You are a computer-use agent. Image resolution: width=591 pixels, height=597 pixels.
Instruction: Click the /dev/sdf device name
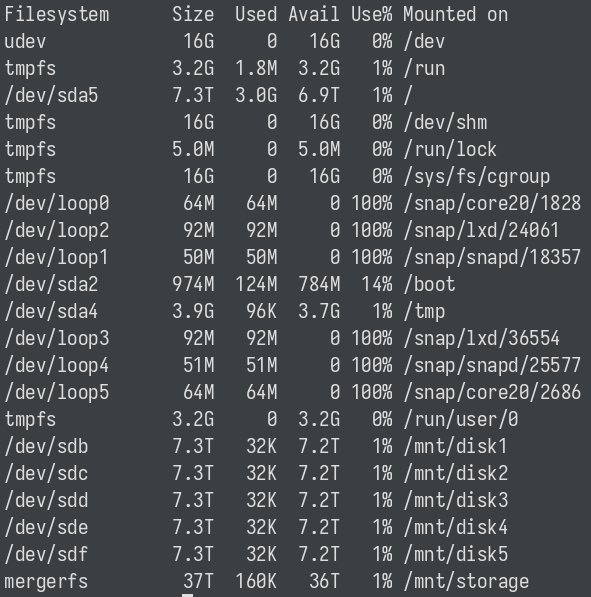click(46, 554)
